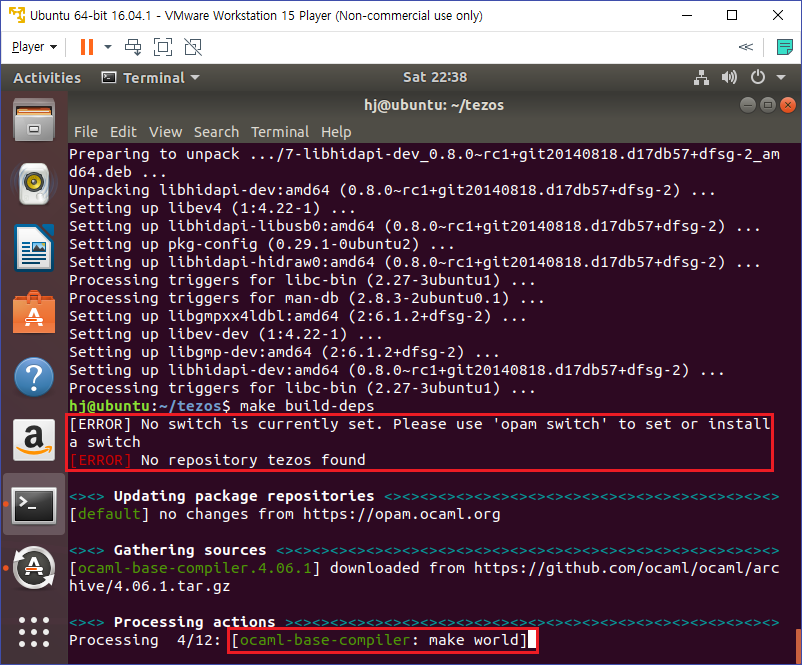The image size is (802, 665).
Task: Open the Terminal app menu in top bar
Action: tap(151, 78)
